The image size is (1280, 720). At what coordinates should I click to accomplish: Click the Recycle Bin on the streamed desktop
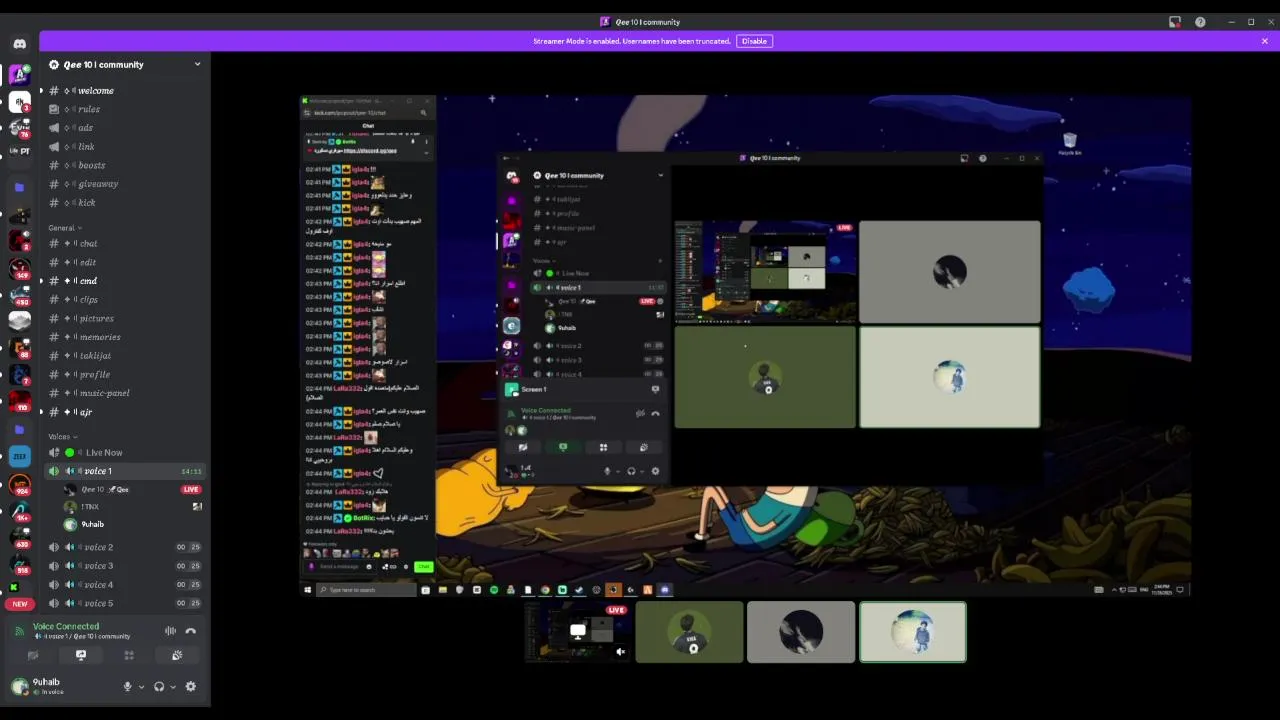[x=1069, y=143]
